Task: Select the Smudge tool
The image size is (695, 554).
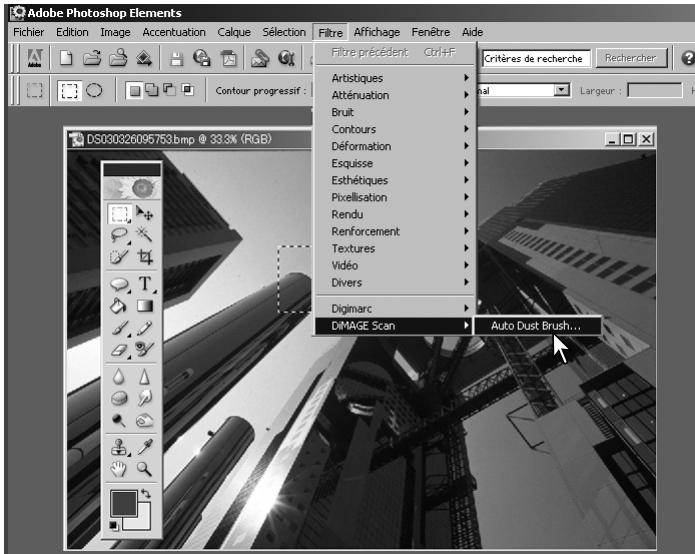Action: point(144,398)
